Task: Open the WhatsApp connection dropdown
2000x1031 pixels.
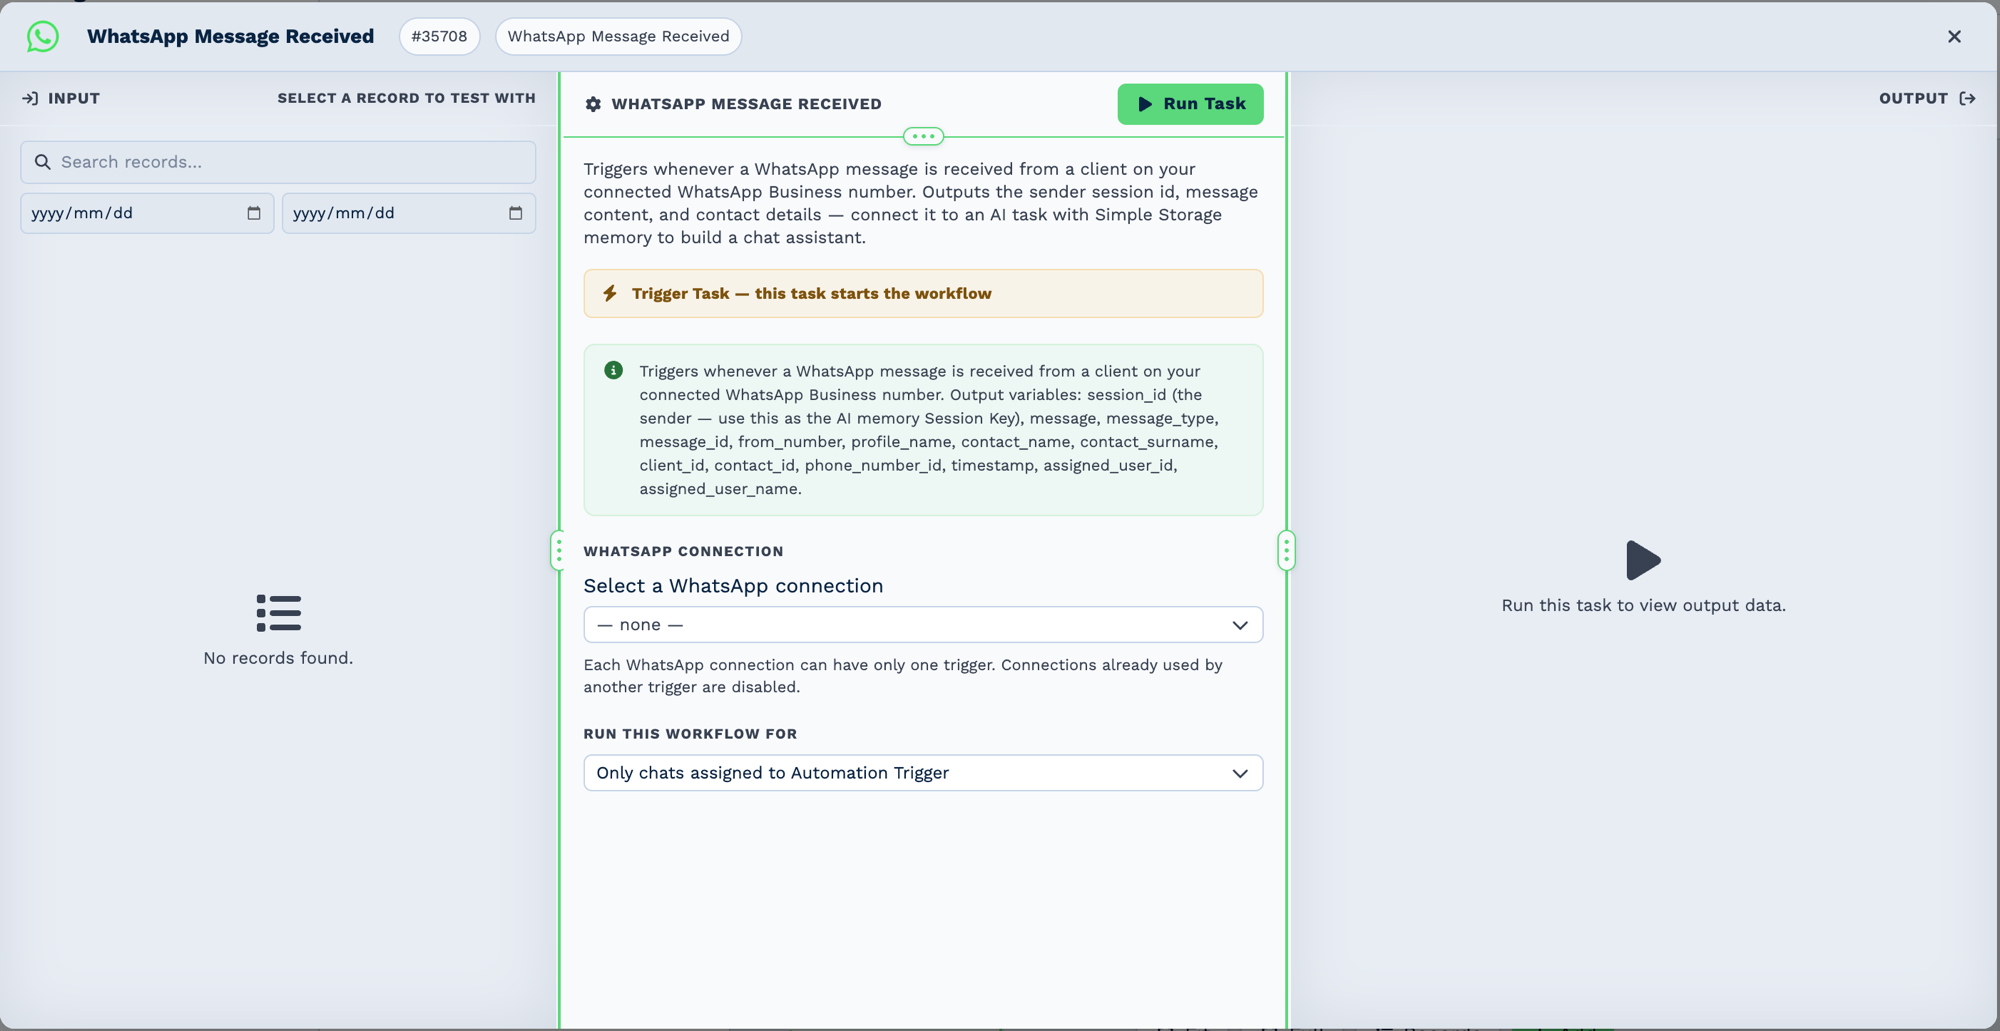Action: (x=923, y=625)
